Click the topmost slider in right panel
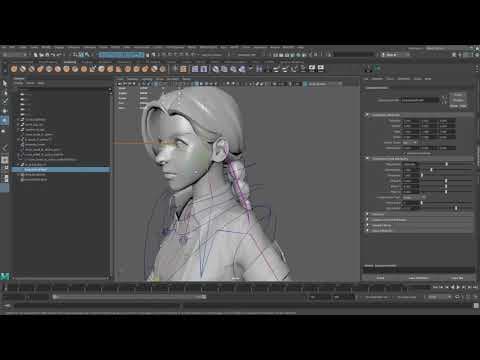Image resolution: width=480 pixels, height=360 pixels. 447,164
